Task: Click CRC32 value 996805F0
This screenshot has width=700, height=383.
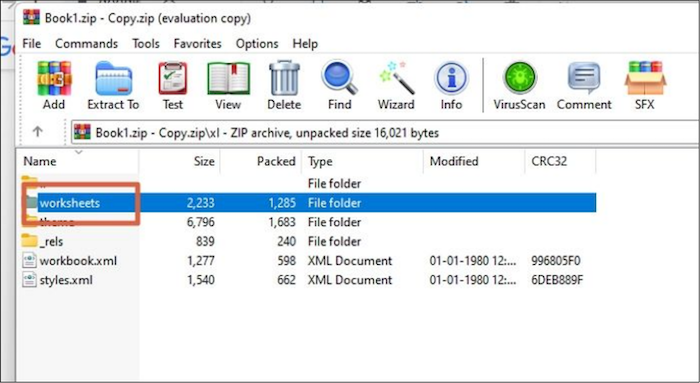Action: (x=556, y=261)
